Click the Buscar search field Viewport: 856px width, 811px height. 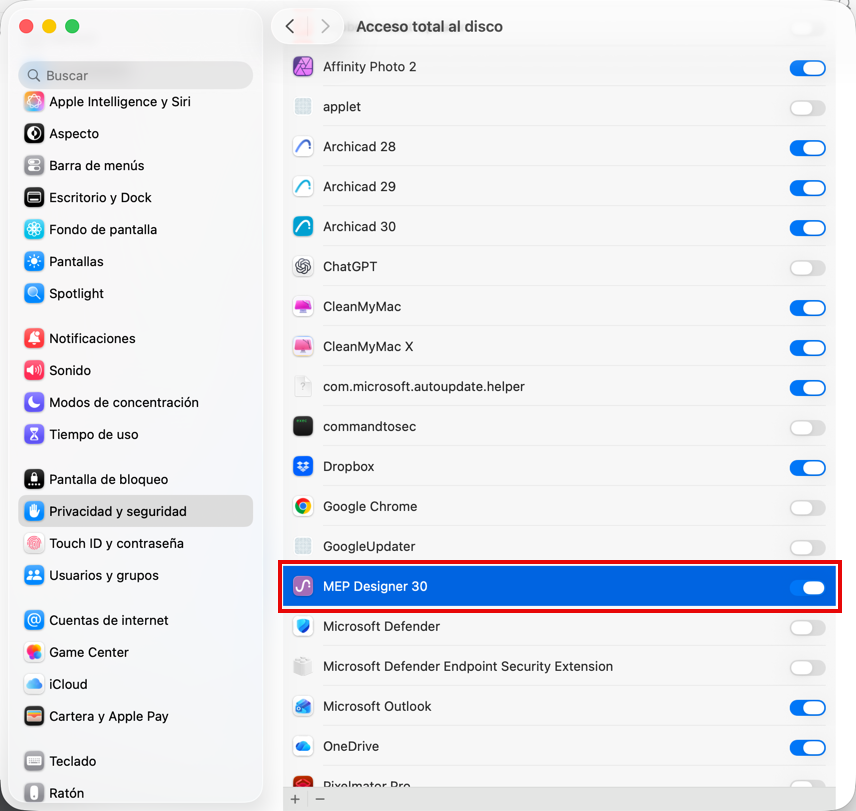[x=135, y=75]
